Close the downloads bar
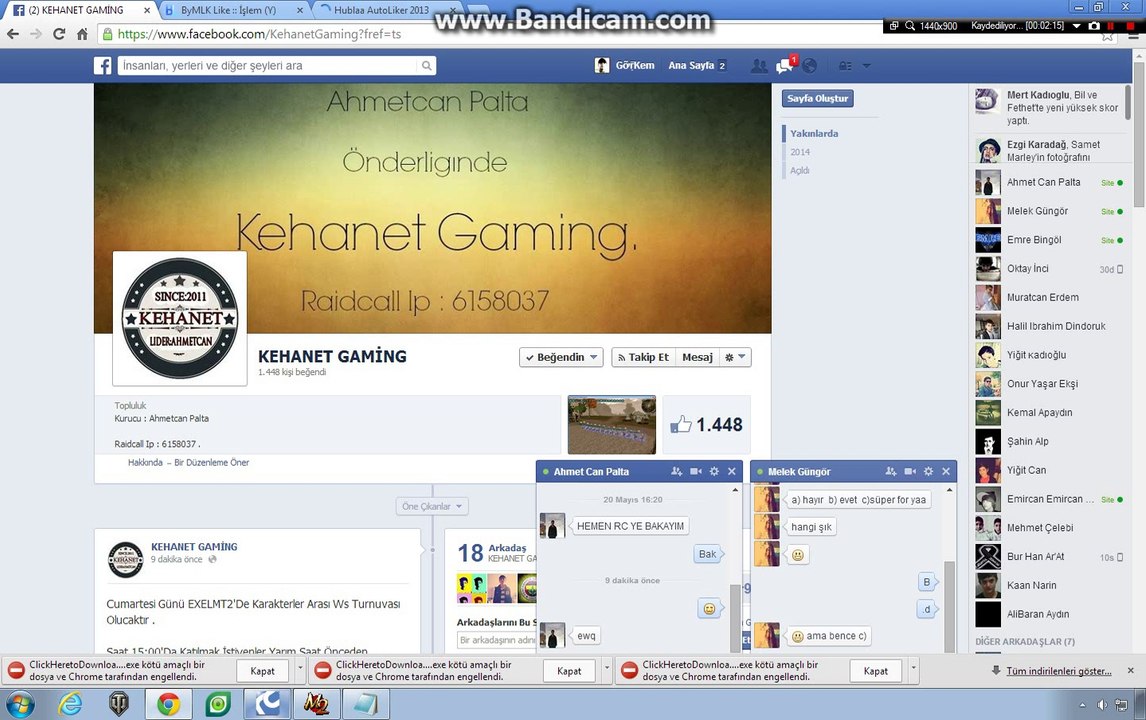This screenshot has height=720, width=1146. coord(1131,670)
